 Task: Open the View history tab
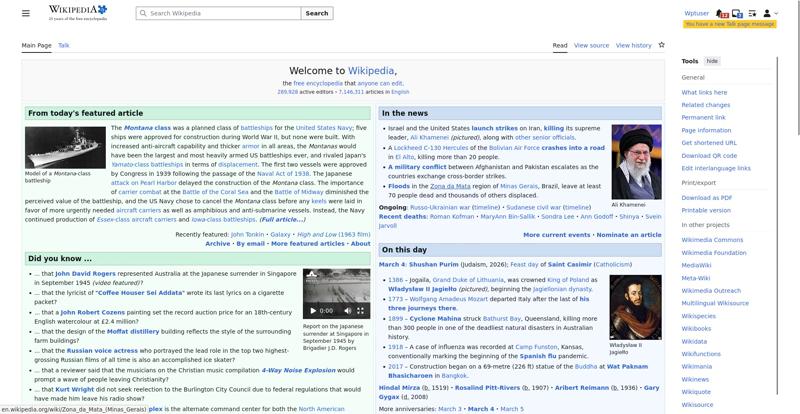(x=633, y=45)
